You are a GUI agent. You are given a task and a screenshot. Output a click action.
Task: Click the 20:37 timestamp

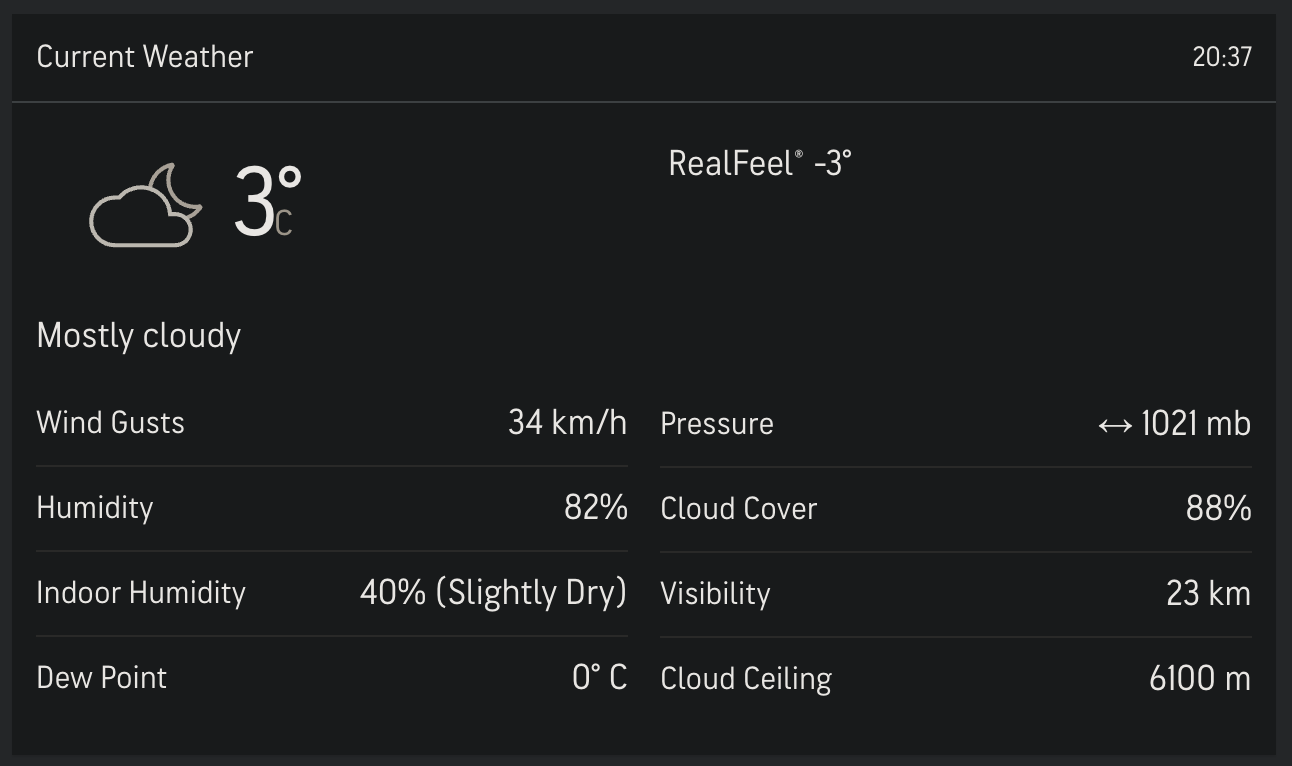[x=1222, y=57]
